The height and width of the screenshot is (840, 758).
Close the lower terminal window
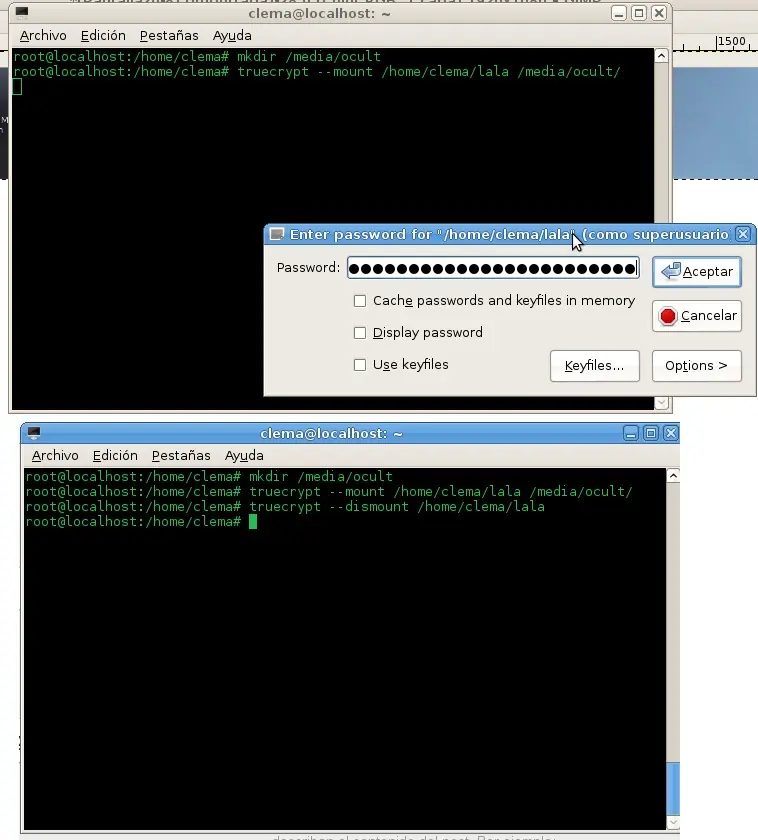[671, 433]
